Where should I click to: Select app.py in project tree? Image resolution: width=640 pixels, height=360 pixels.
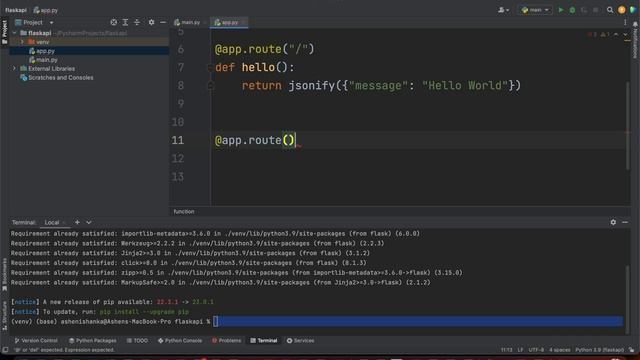(x=45, y=51)
